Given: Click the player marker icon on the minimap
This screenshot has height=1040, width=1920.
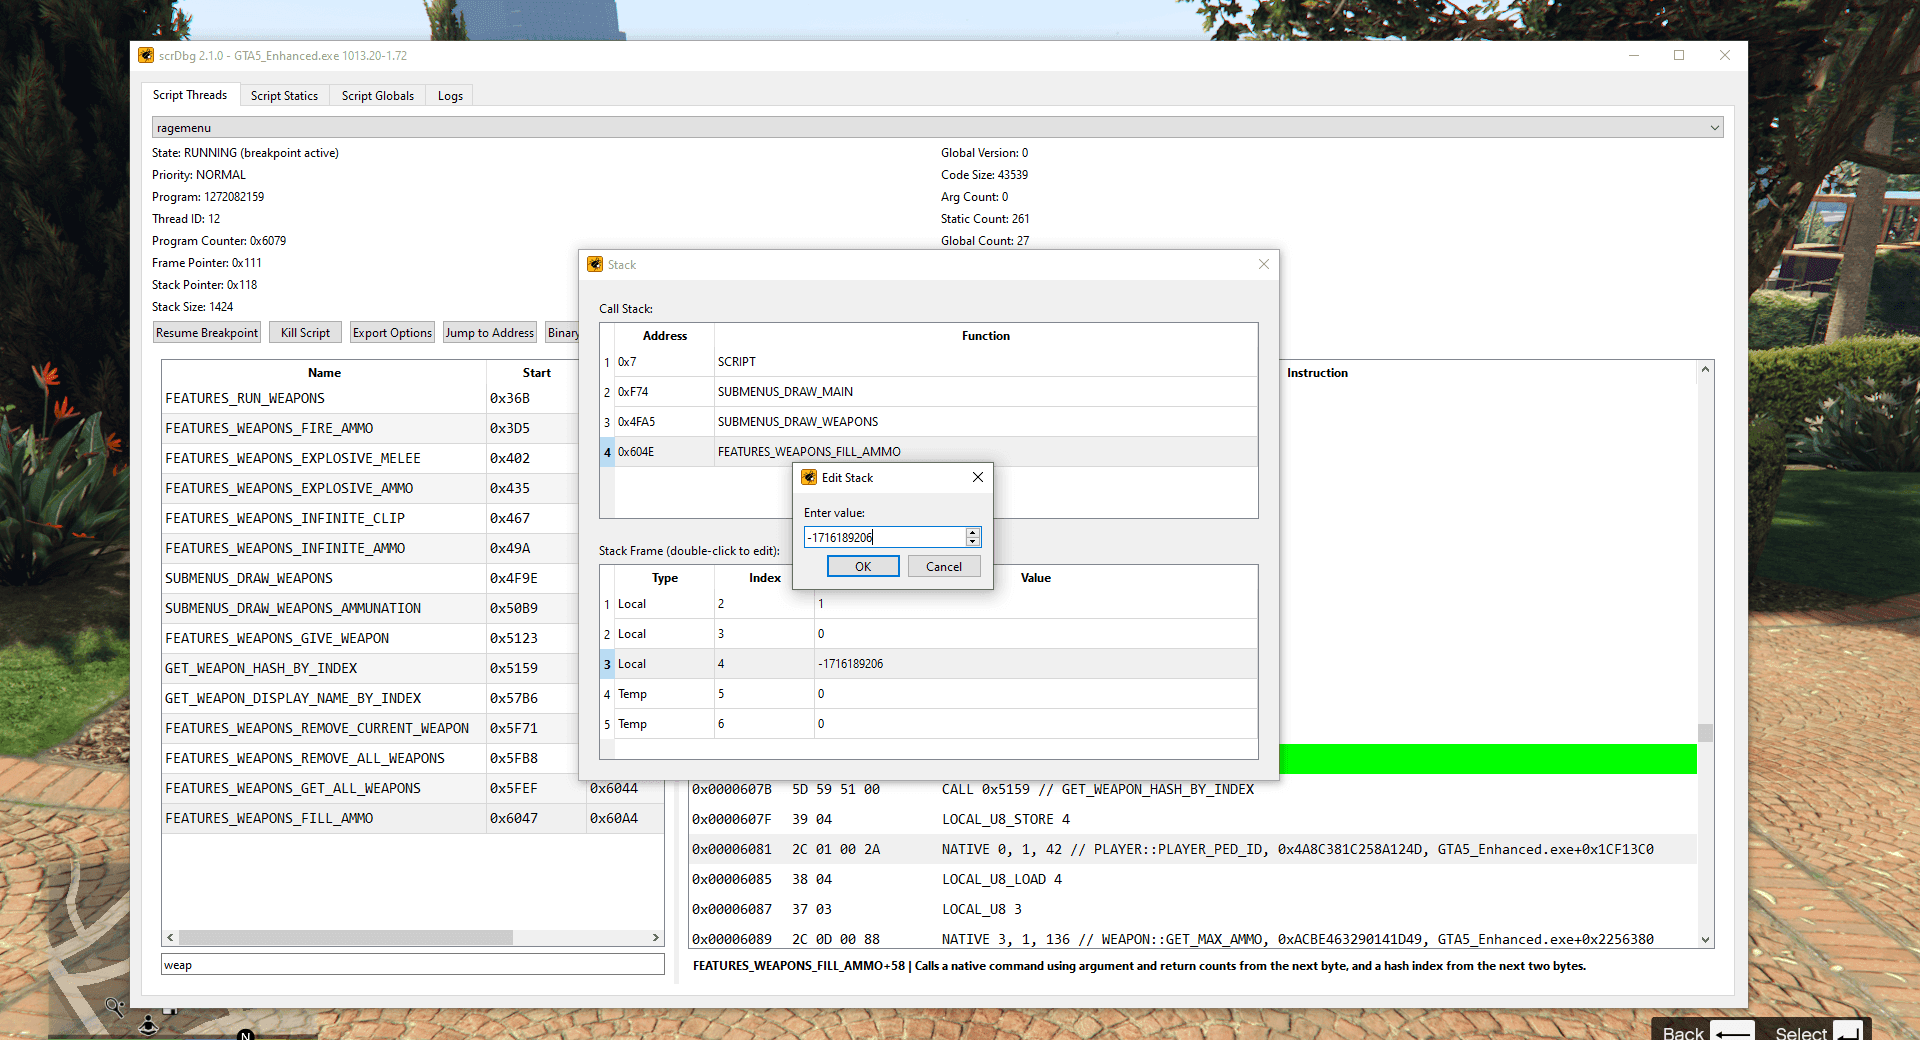Looking at the screenshot, I should click(148, 1026).
